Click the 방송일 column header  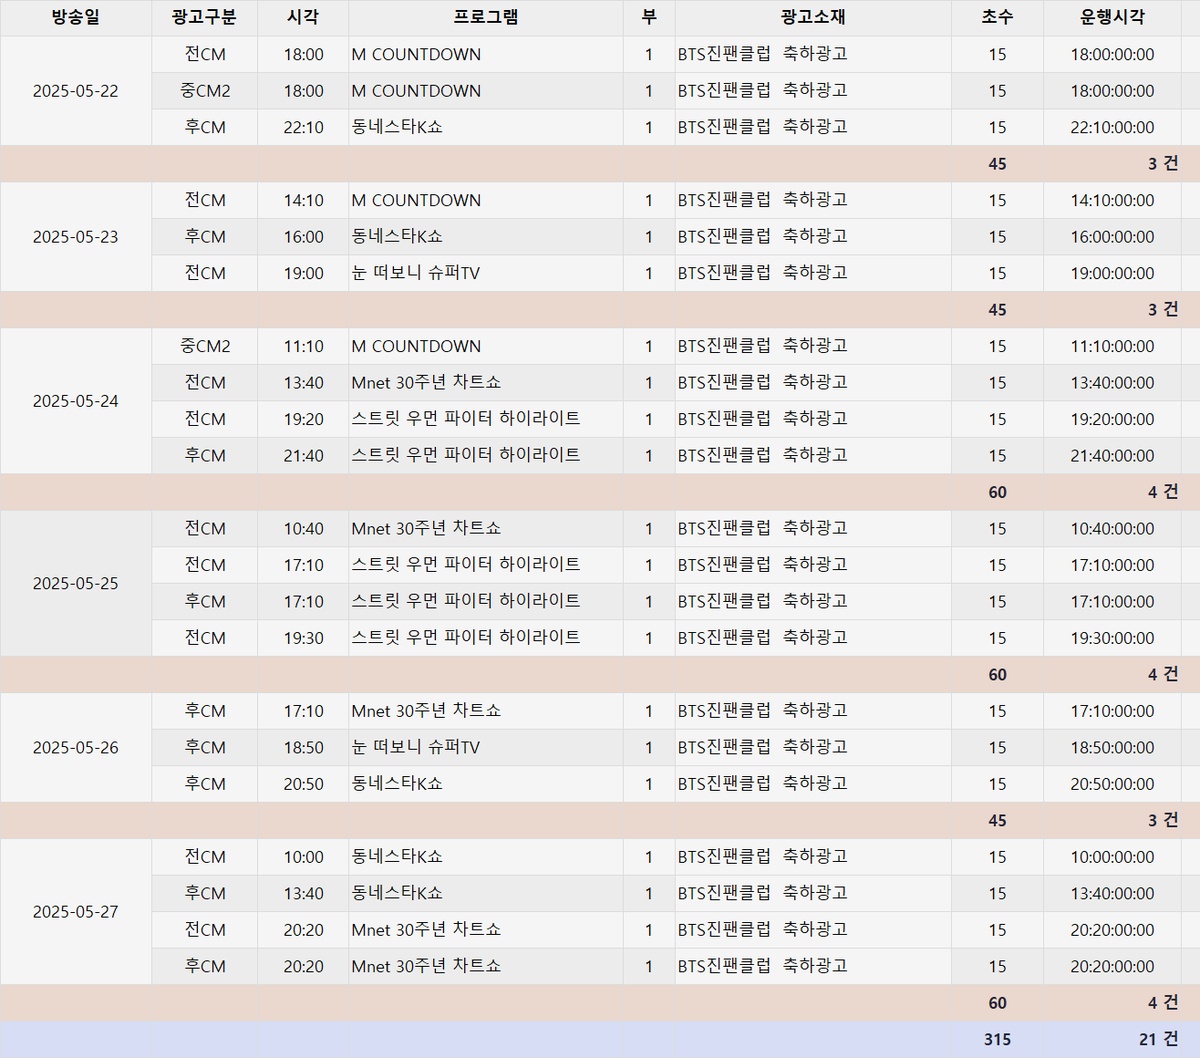75,18
